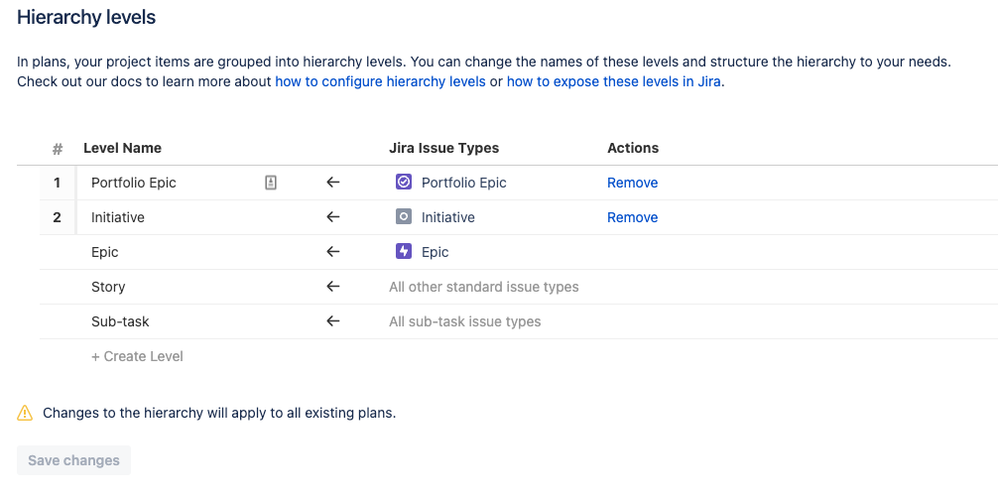
Task: Click the Epic level name
Action: point(104,252)
